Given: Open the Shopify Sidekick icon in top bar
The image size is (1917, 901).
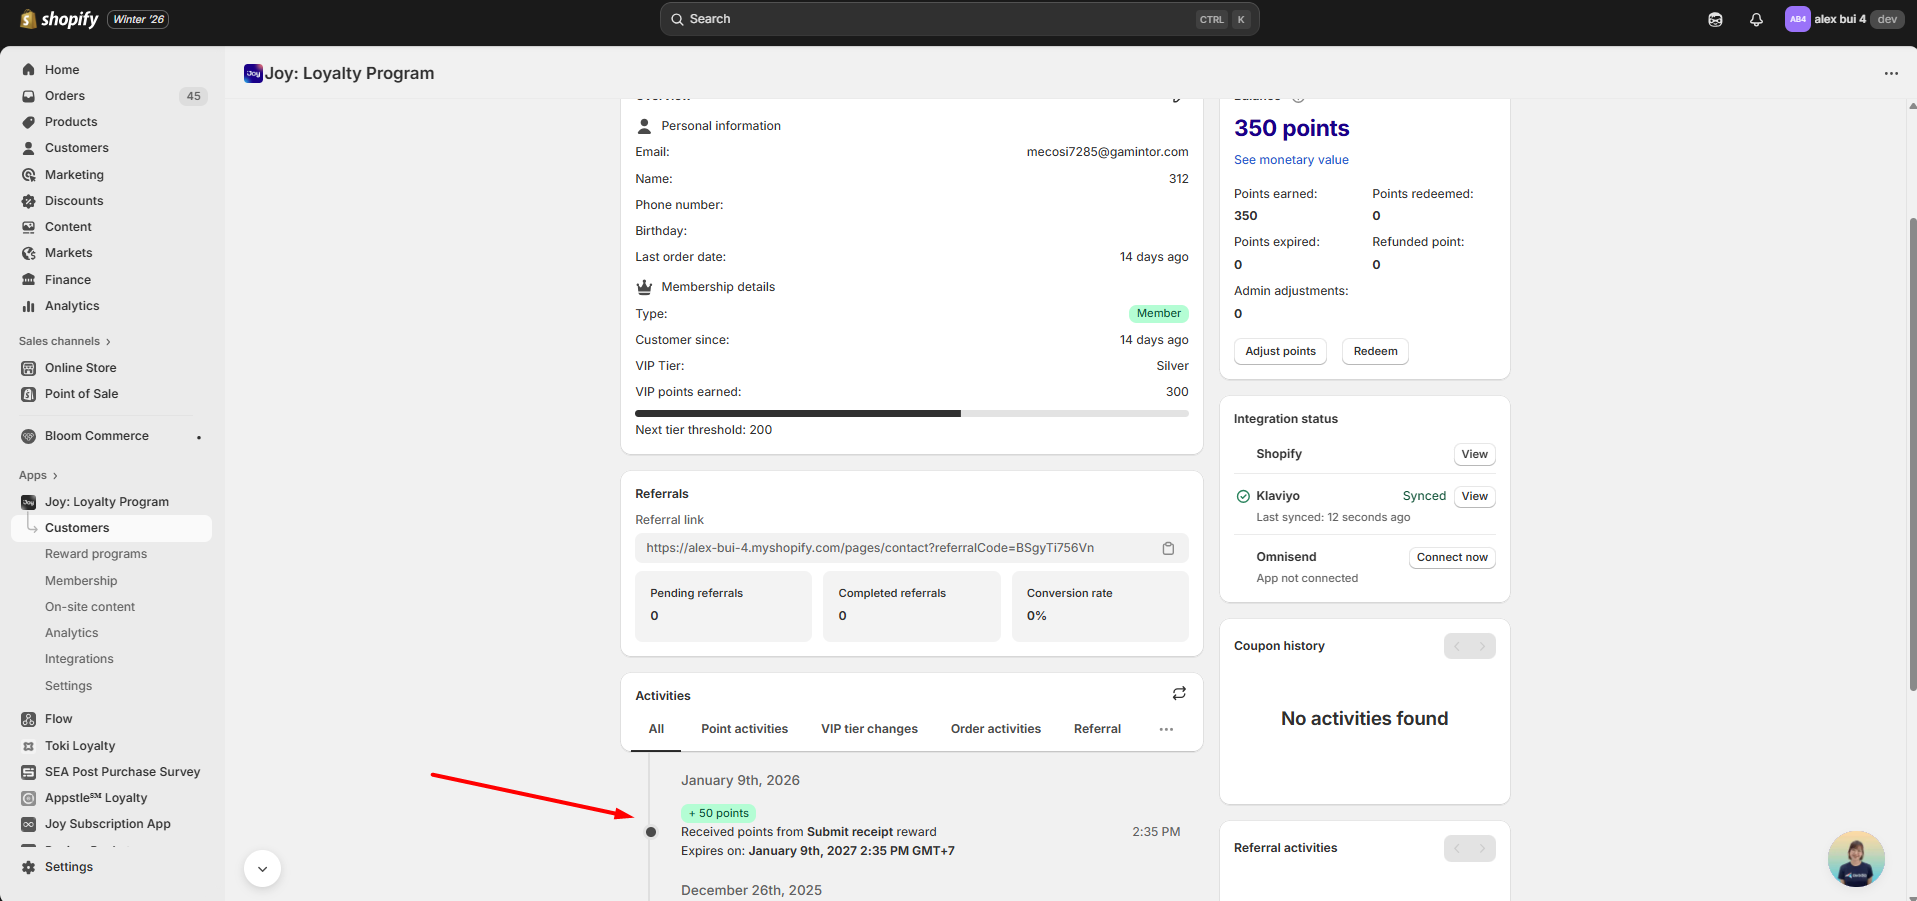Looking at the screenshot, I should tap(1715, 19).
